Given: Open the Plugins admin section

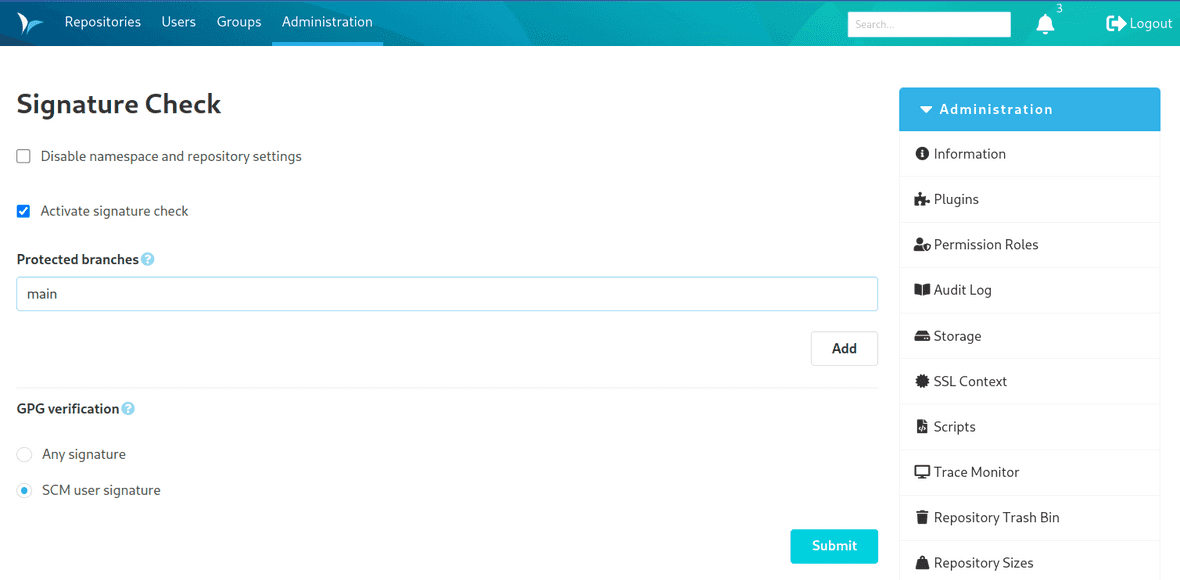Looking at the screenshot, I should pos(954,199).
